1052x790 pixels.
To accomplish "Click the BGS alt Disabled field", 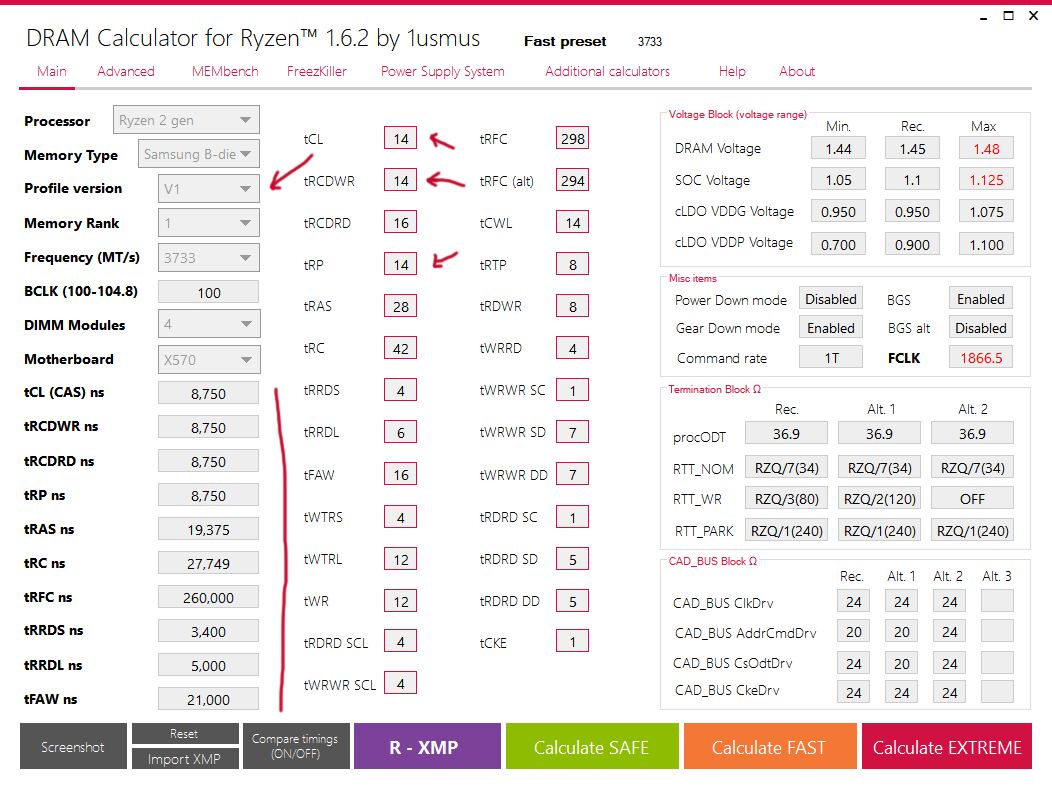I will (x=981, y=328).
